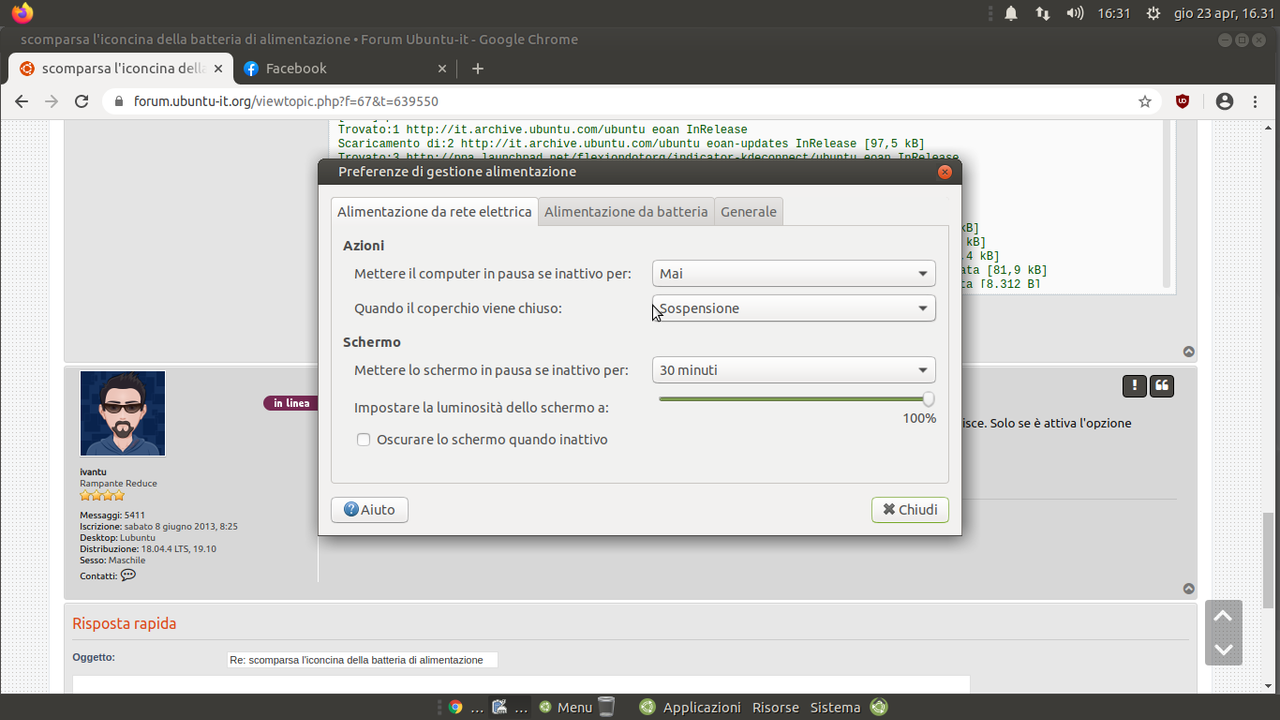Open the schermo in pausa 30 minuti dropdown
Screen dimensions: 1280x720
[794, 370]
